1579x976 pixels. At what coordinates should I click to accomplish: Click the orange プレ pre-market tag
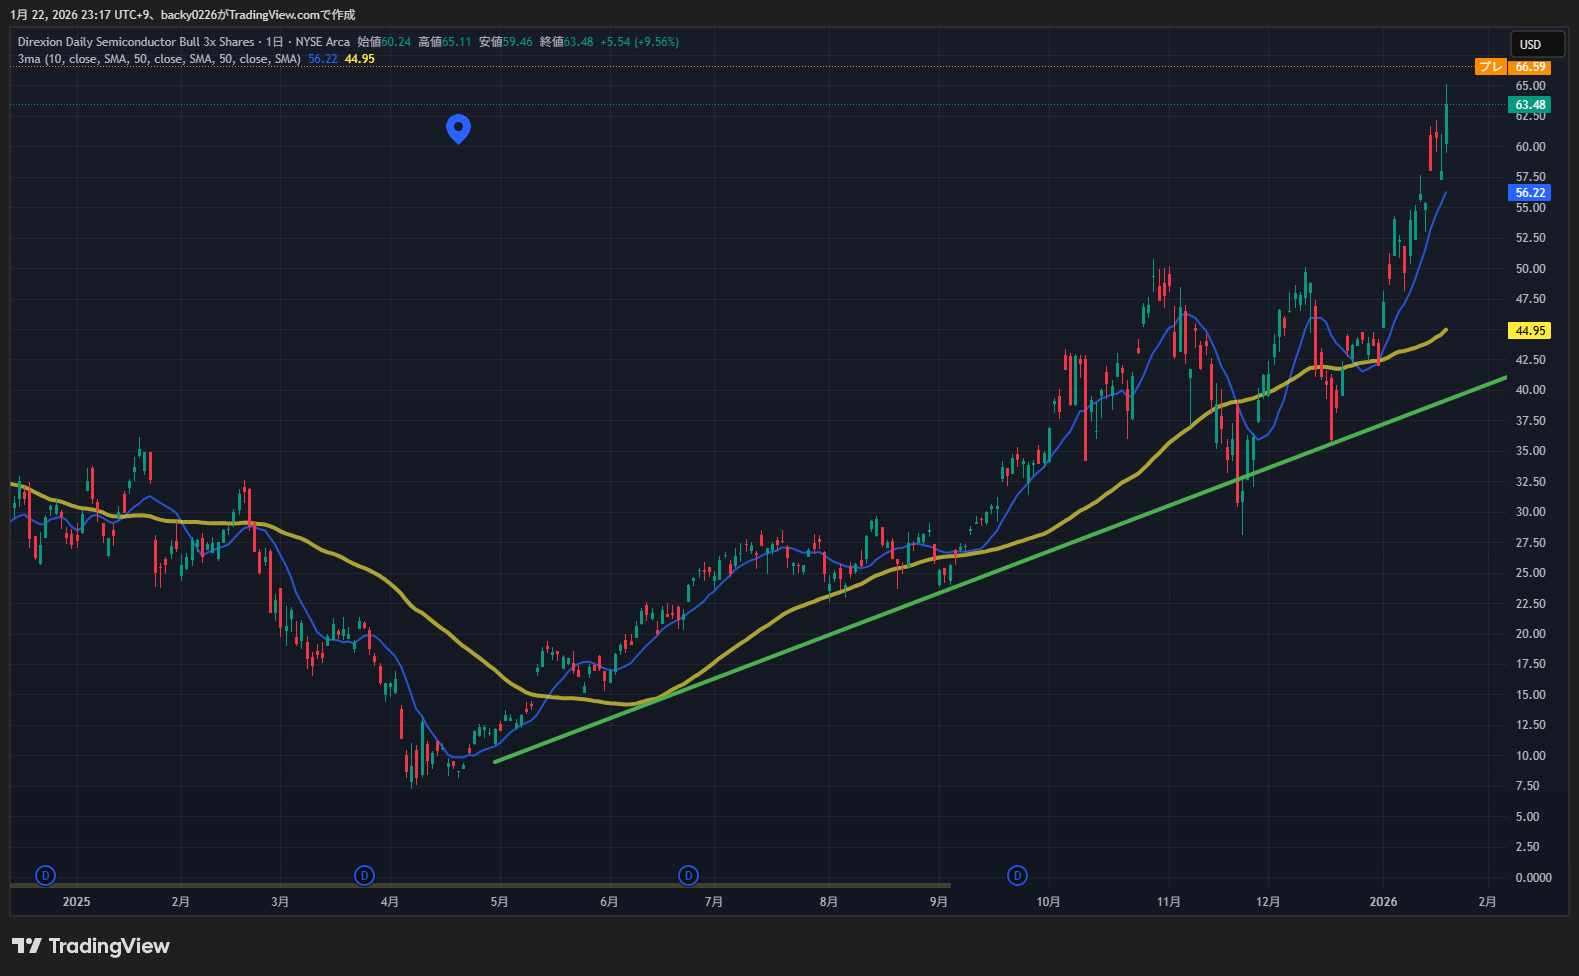1491,67
